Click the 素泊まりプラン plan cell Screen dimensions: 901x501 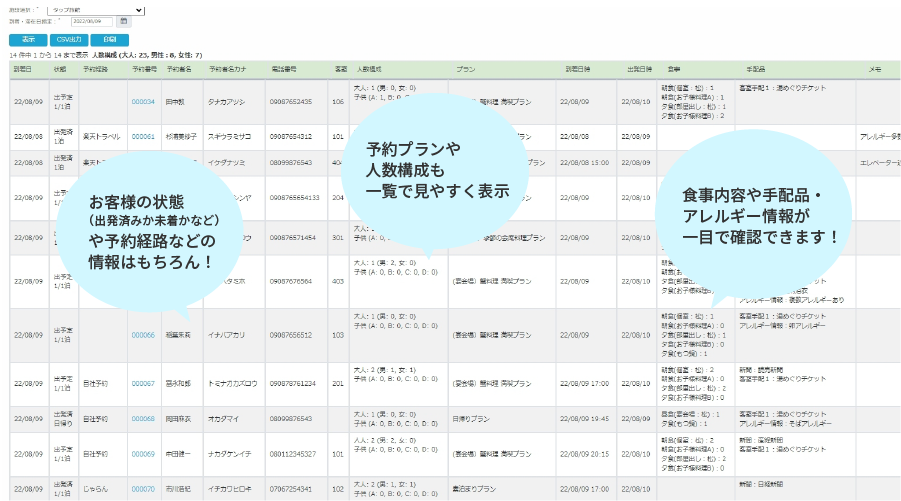pos(473,489)
